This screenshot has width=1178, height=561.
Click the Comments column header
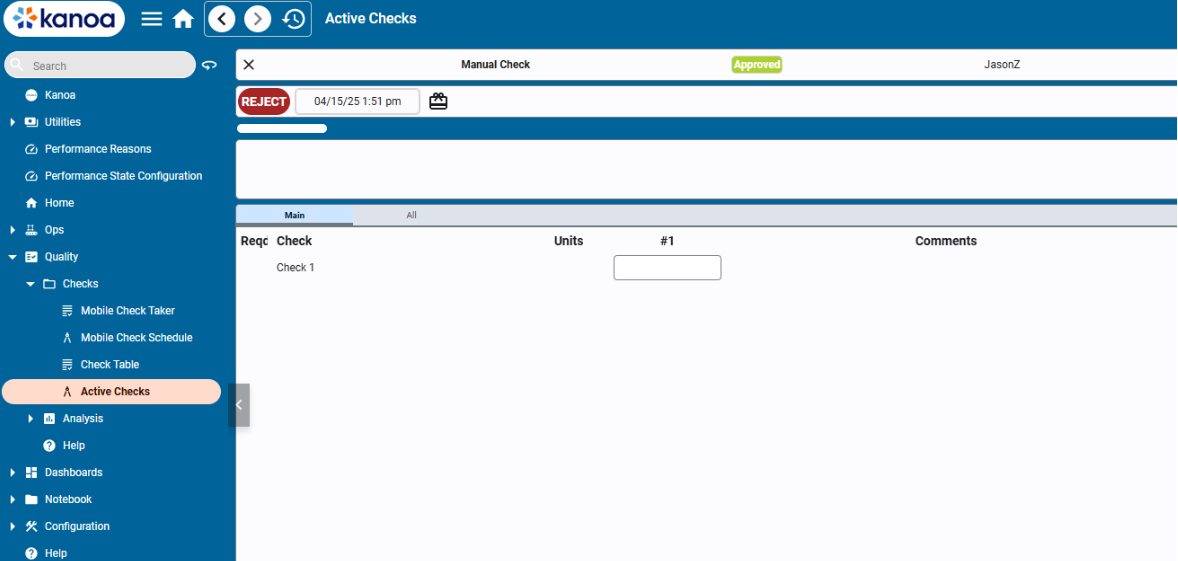946,241
